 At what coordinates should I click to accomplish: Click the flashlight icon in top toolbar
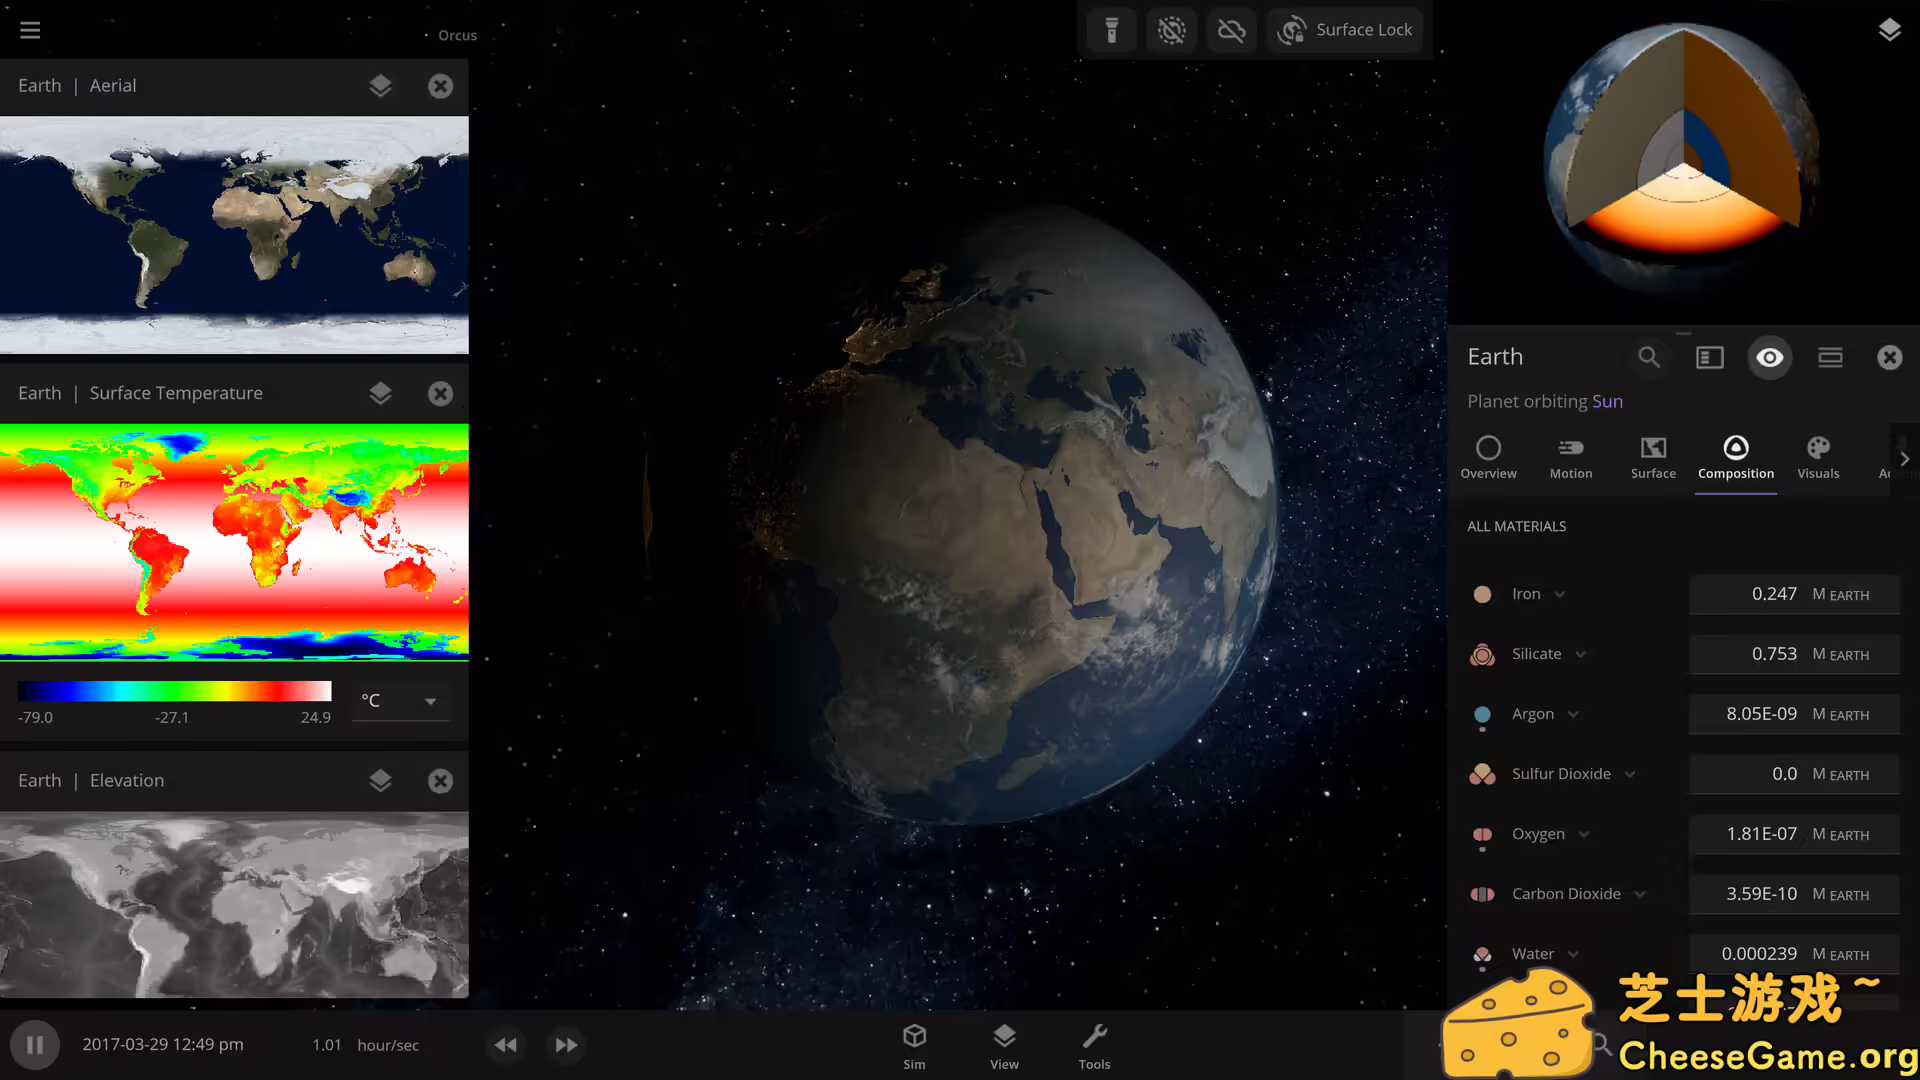click(x=1111, y=30)
